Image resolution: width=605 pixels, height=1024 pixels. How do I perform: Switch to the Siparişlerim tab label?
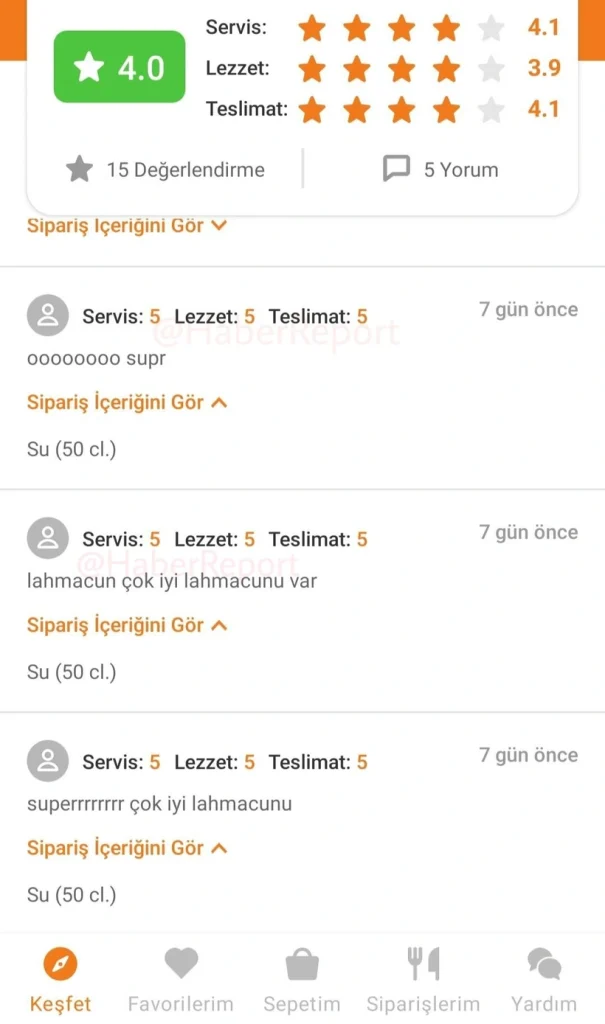click(423, 1004)
